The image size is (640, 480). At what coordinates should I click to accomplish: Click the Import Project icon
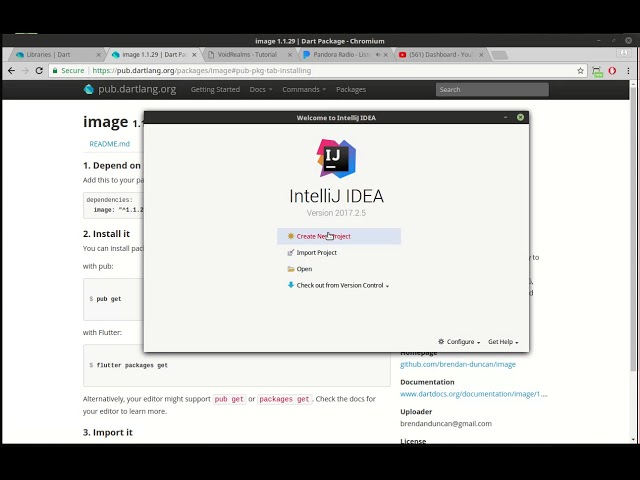coord(291,253)
